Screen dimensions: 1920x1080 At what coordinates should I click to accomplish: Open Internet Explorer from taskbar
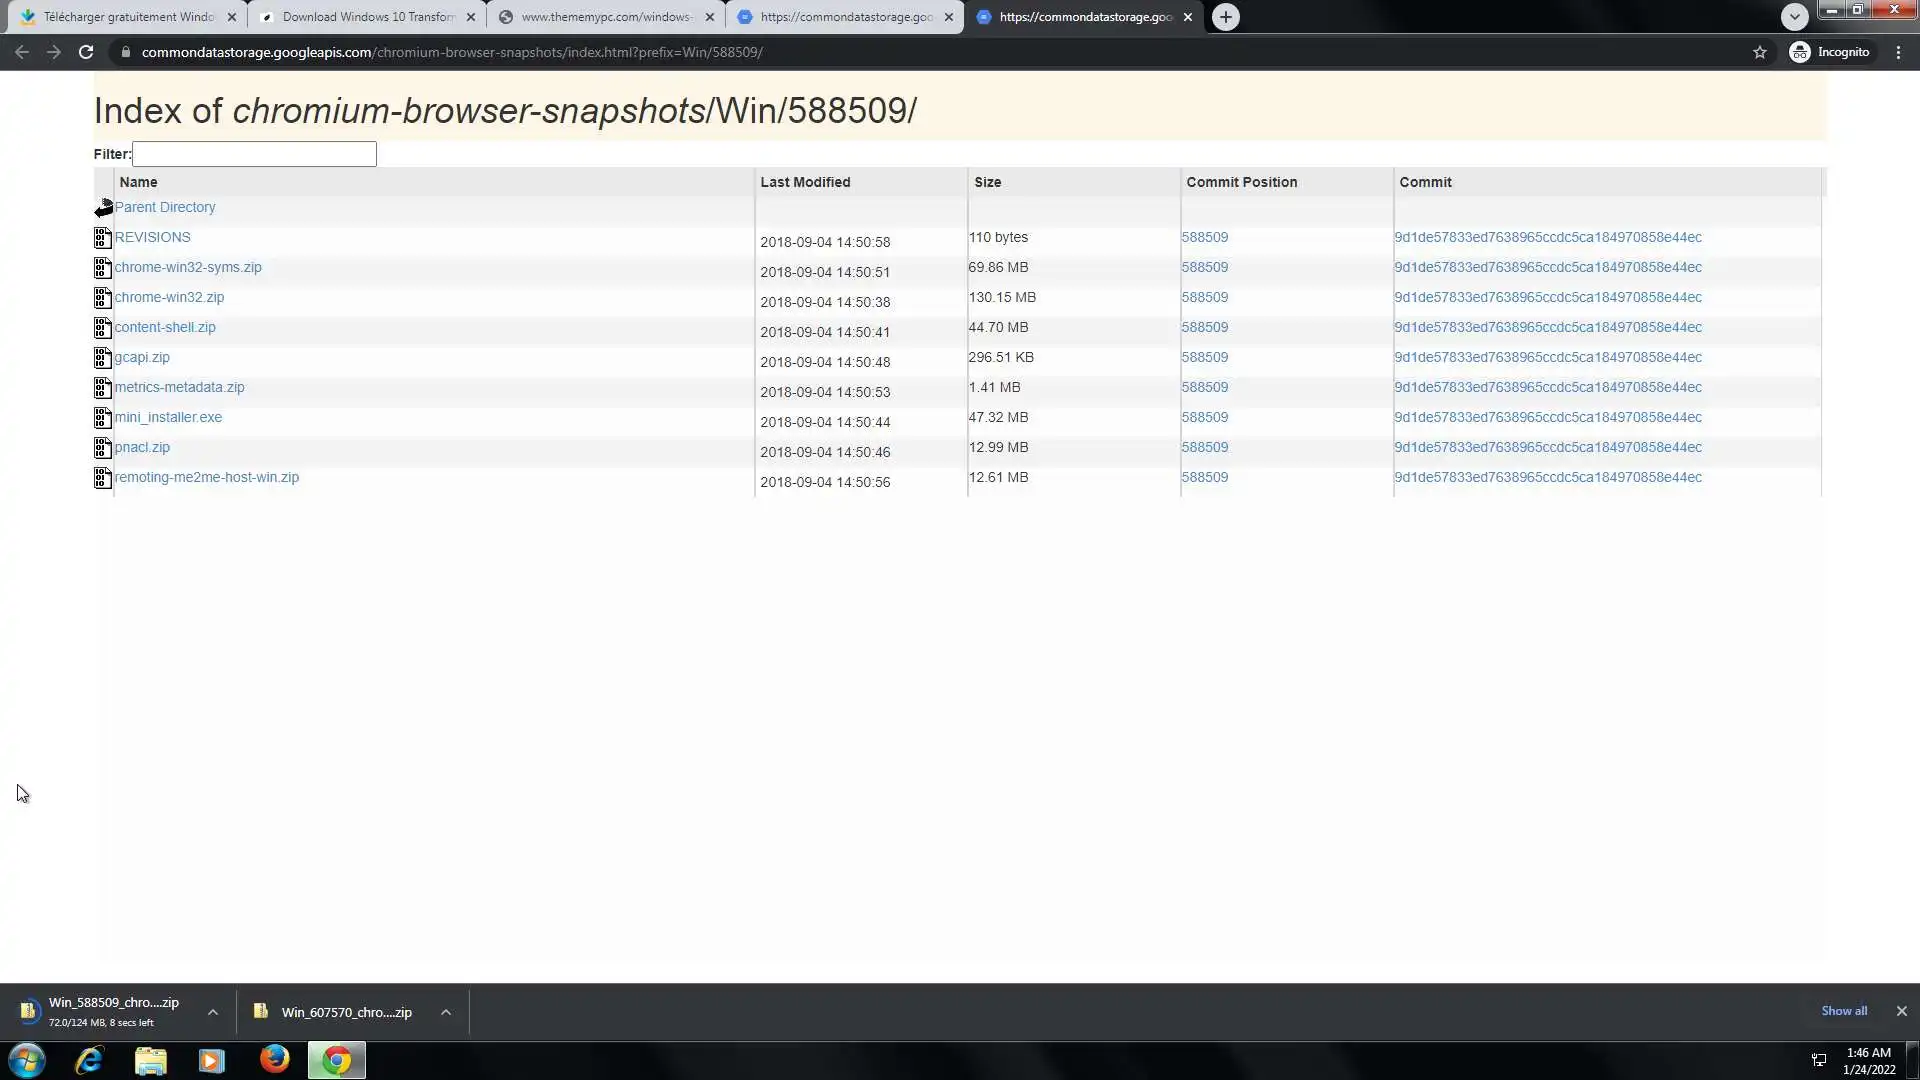(89, 1060)
